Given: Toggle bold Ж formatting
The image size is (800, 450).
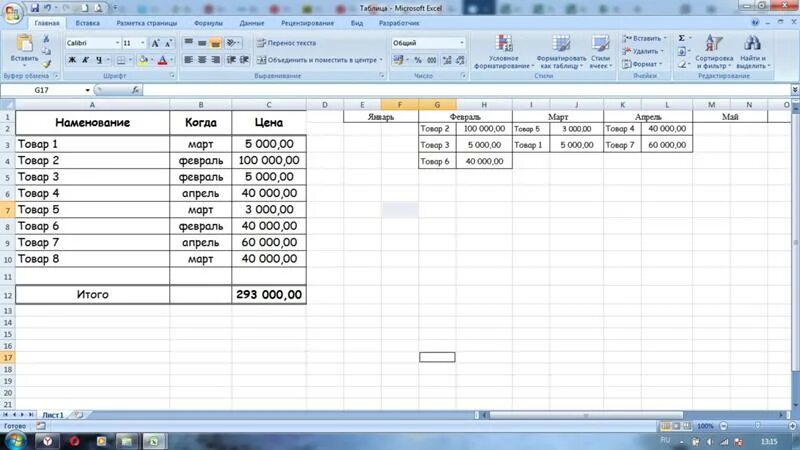Looking at the screenshot, I should coord(72,60).
